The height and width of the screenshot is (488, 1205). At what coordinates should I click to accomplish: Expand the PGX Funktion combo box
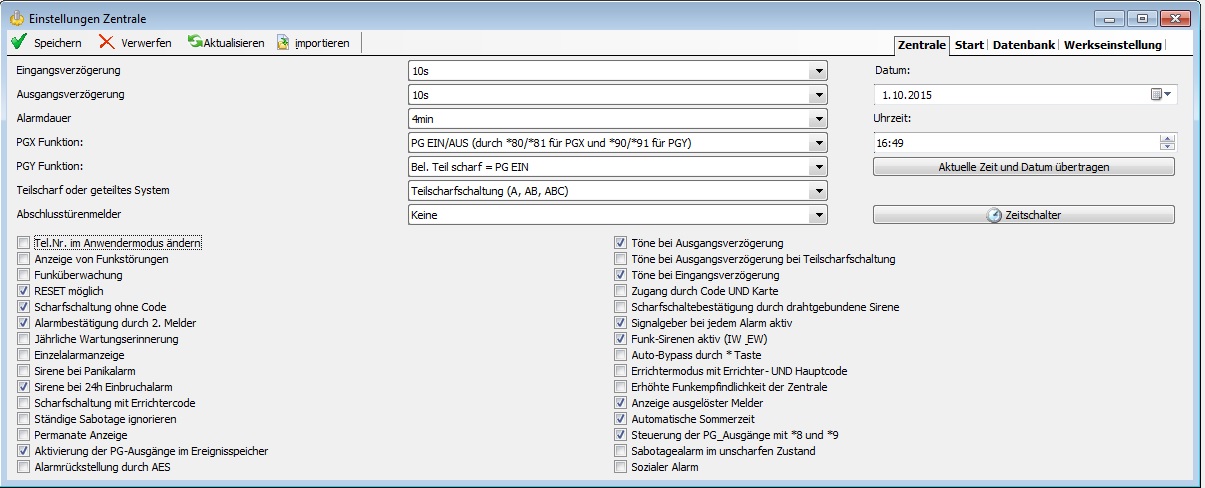click(819, 143)
